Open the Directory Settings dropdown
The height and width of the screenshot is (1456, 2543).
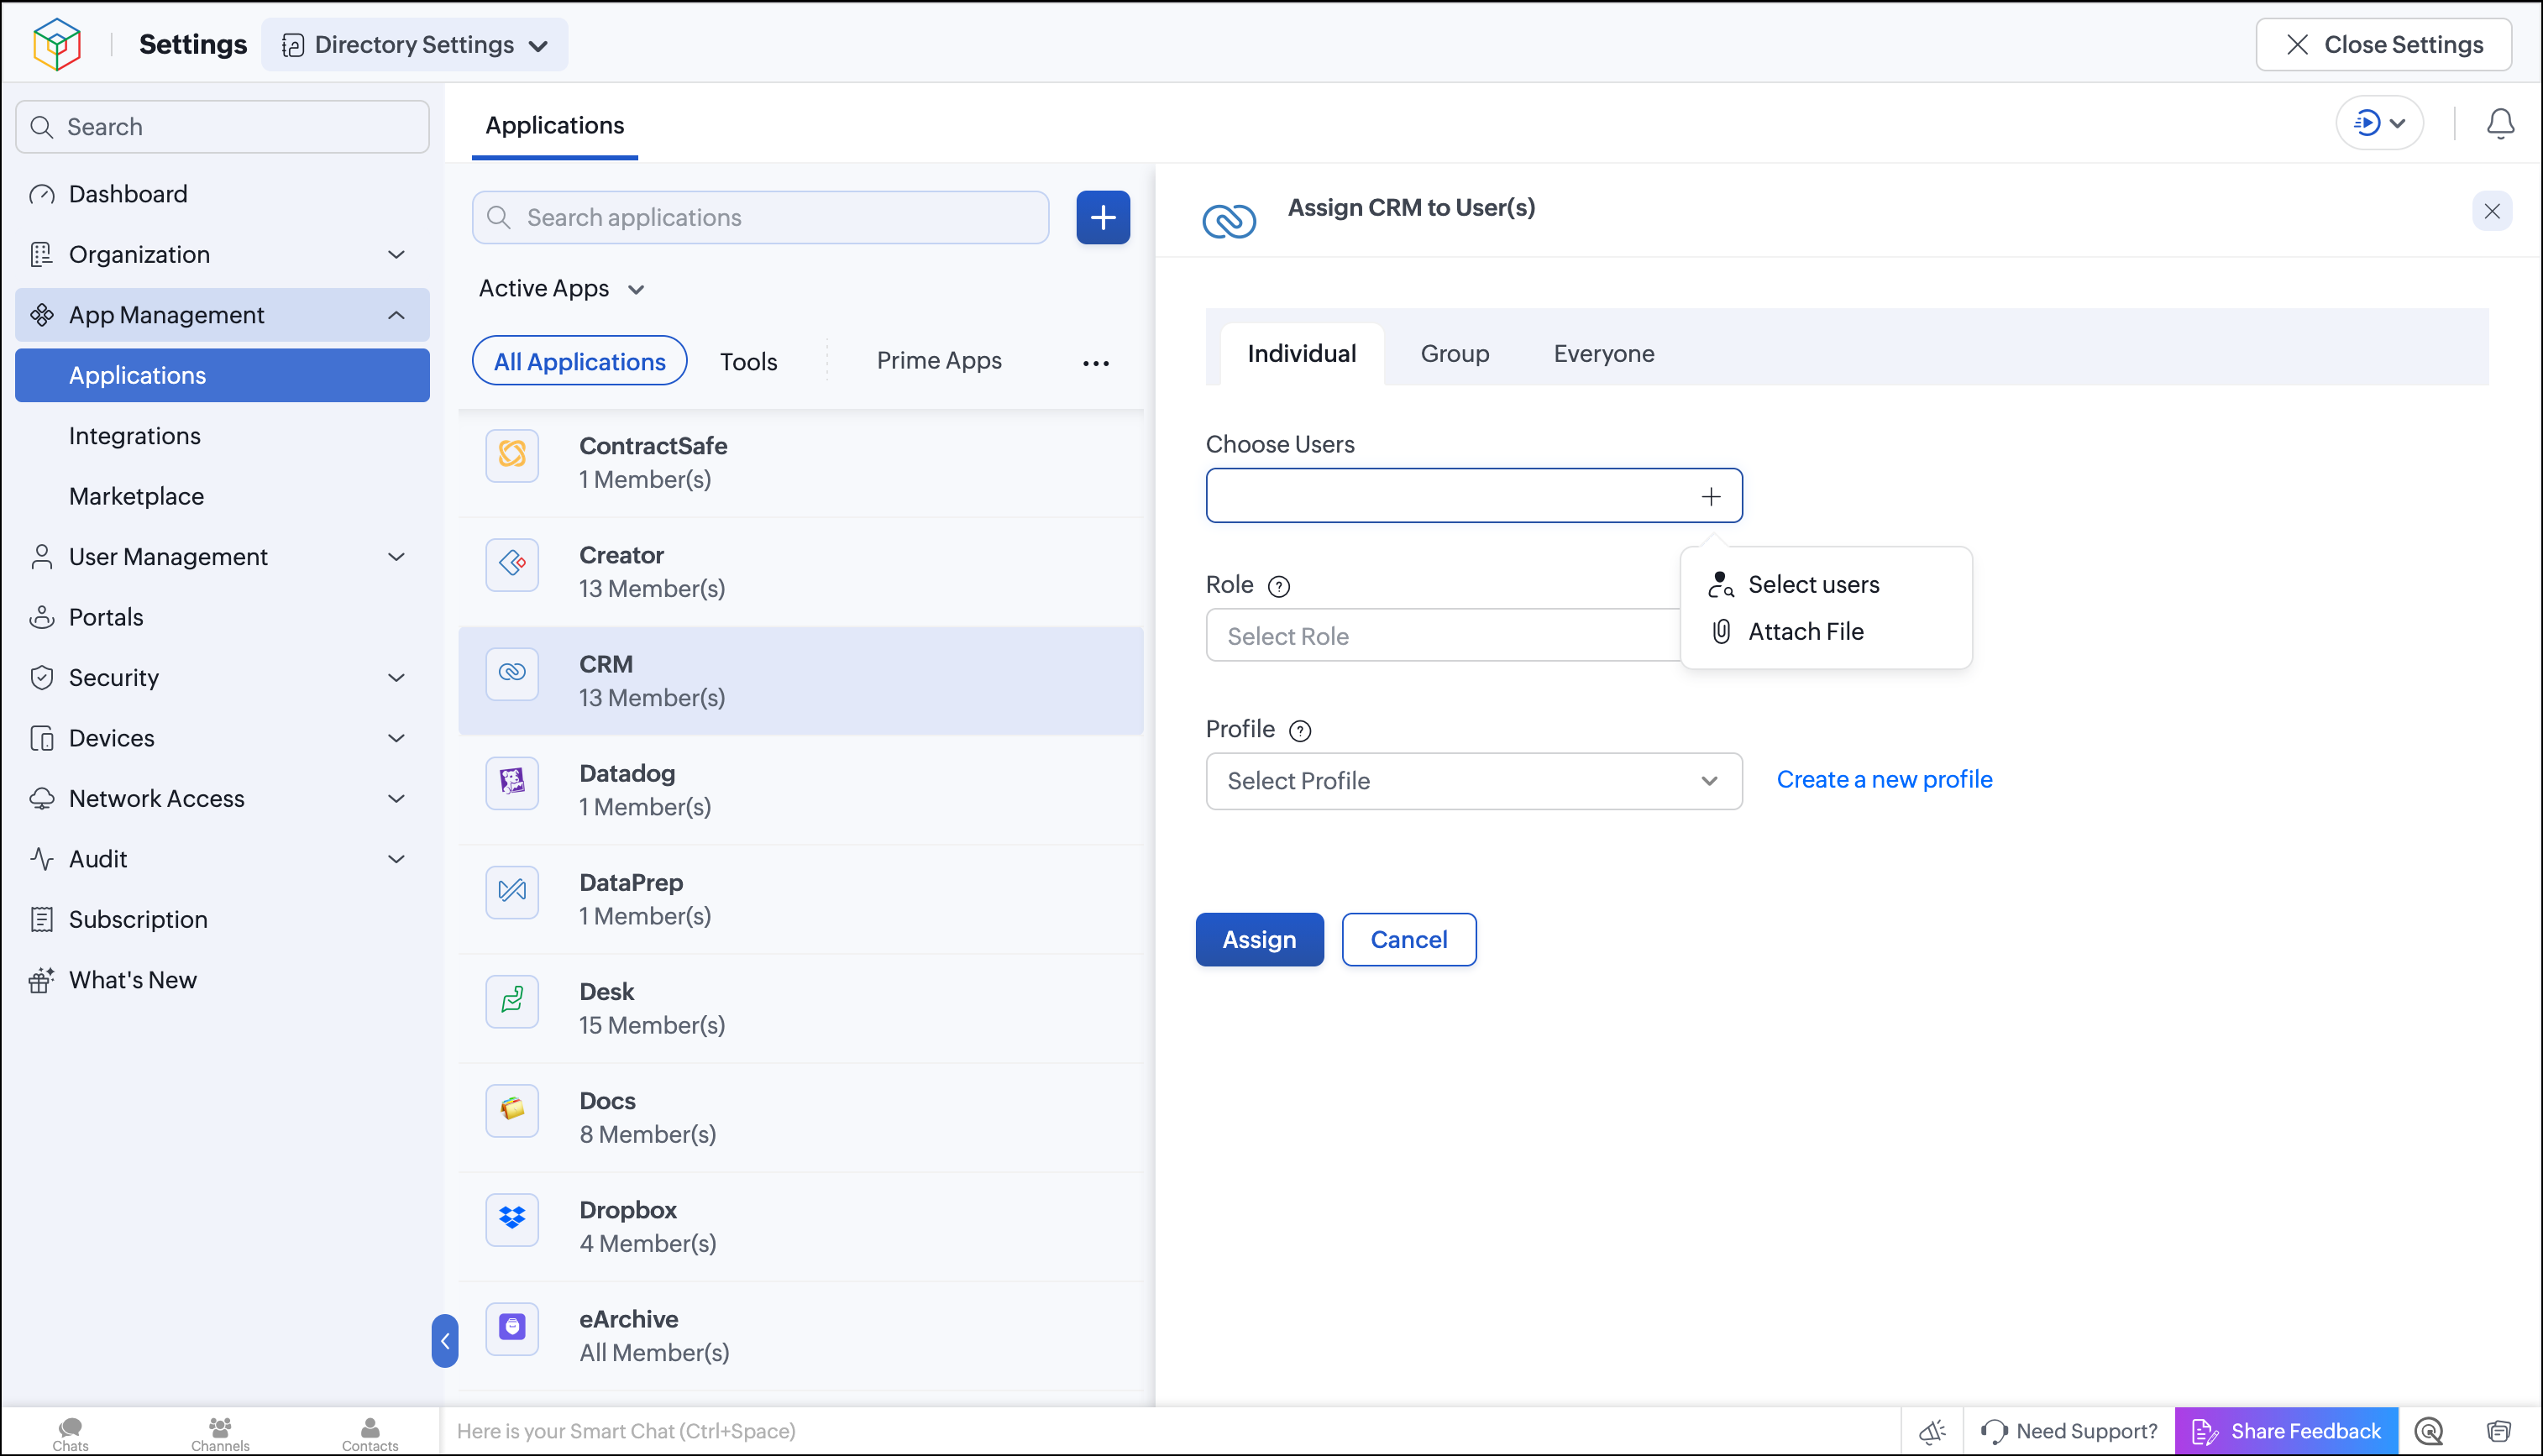414,45
